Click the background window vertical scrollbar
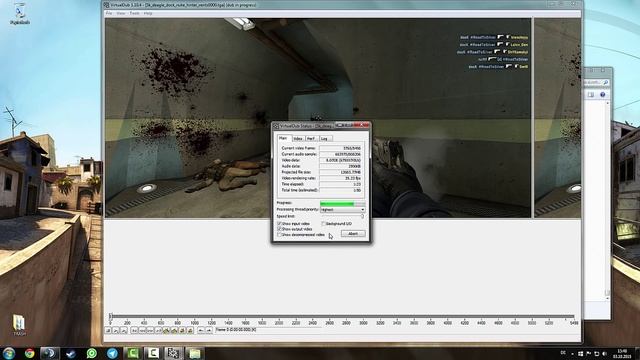 607,200
